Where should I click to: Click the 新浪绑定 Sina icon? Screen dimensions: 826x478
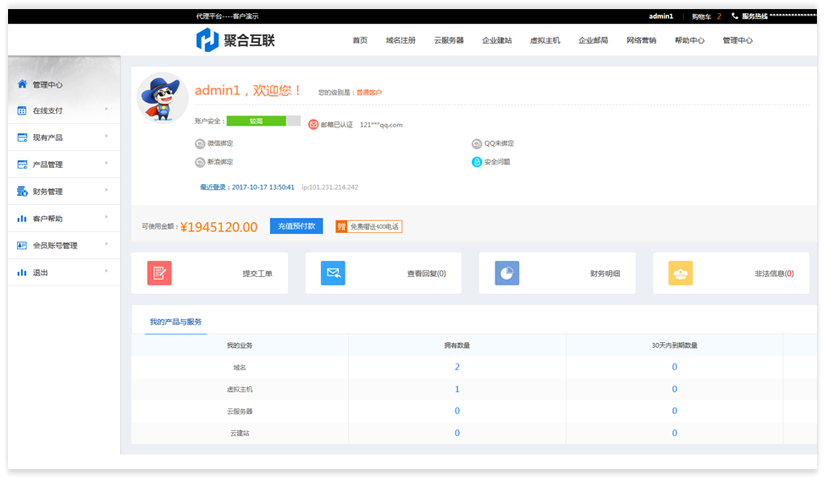click(200, 161)
